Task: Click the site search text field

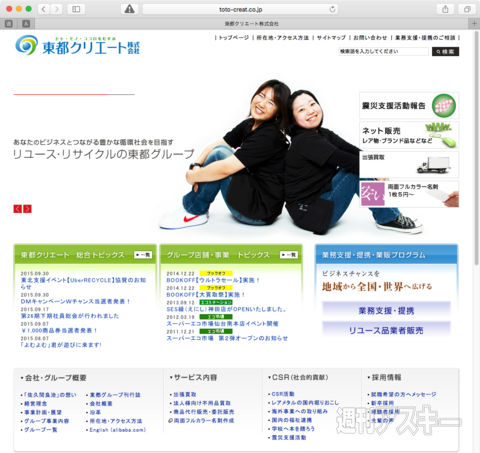Action: click(x=383, y=51)
